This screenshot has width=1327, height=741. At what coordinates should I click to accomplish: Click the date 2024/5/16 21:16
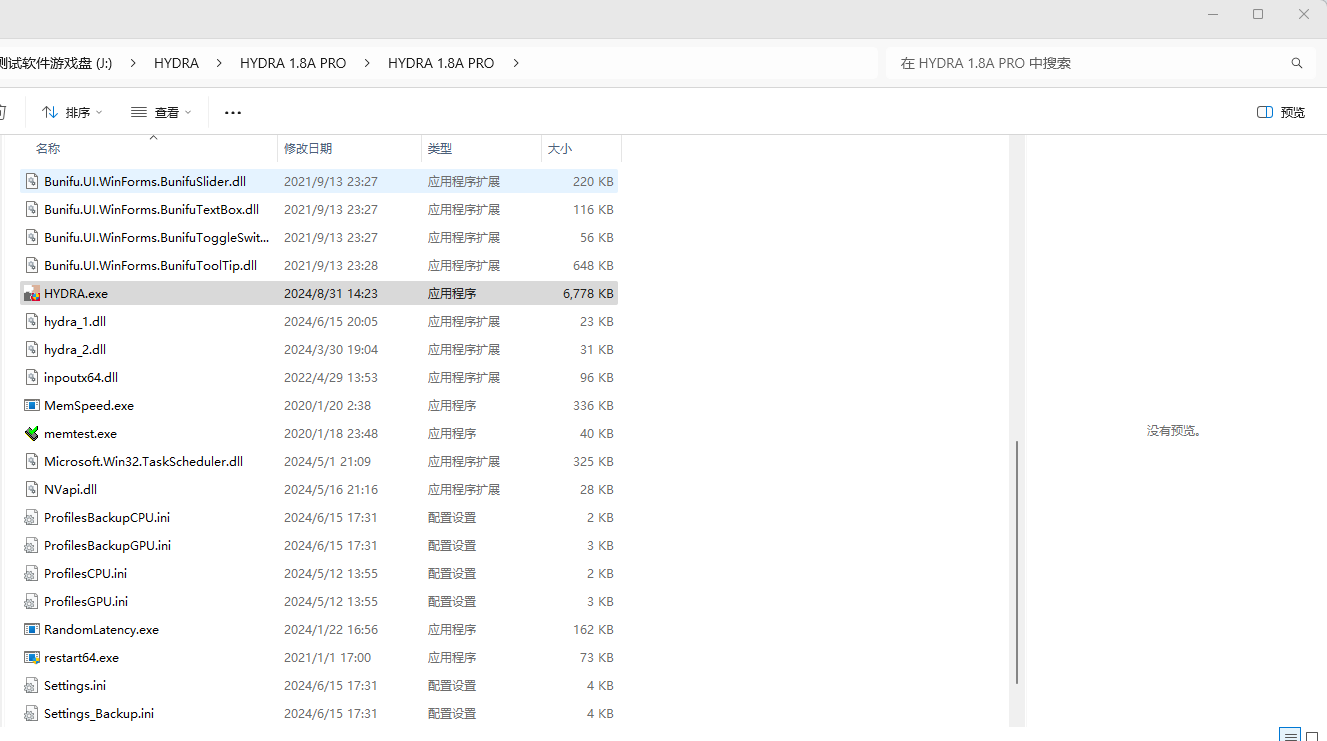(331, 490)
